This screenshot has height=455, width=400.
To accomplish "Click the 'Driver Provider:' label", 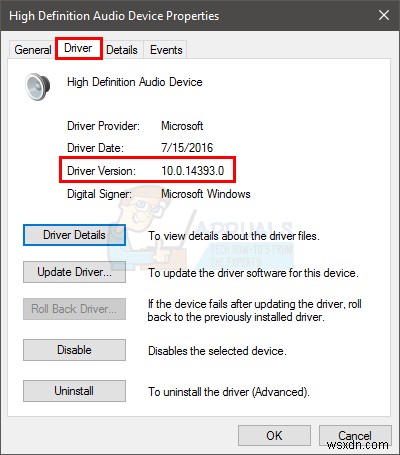I will 103,126.
